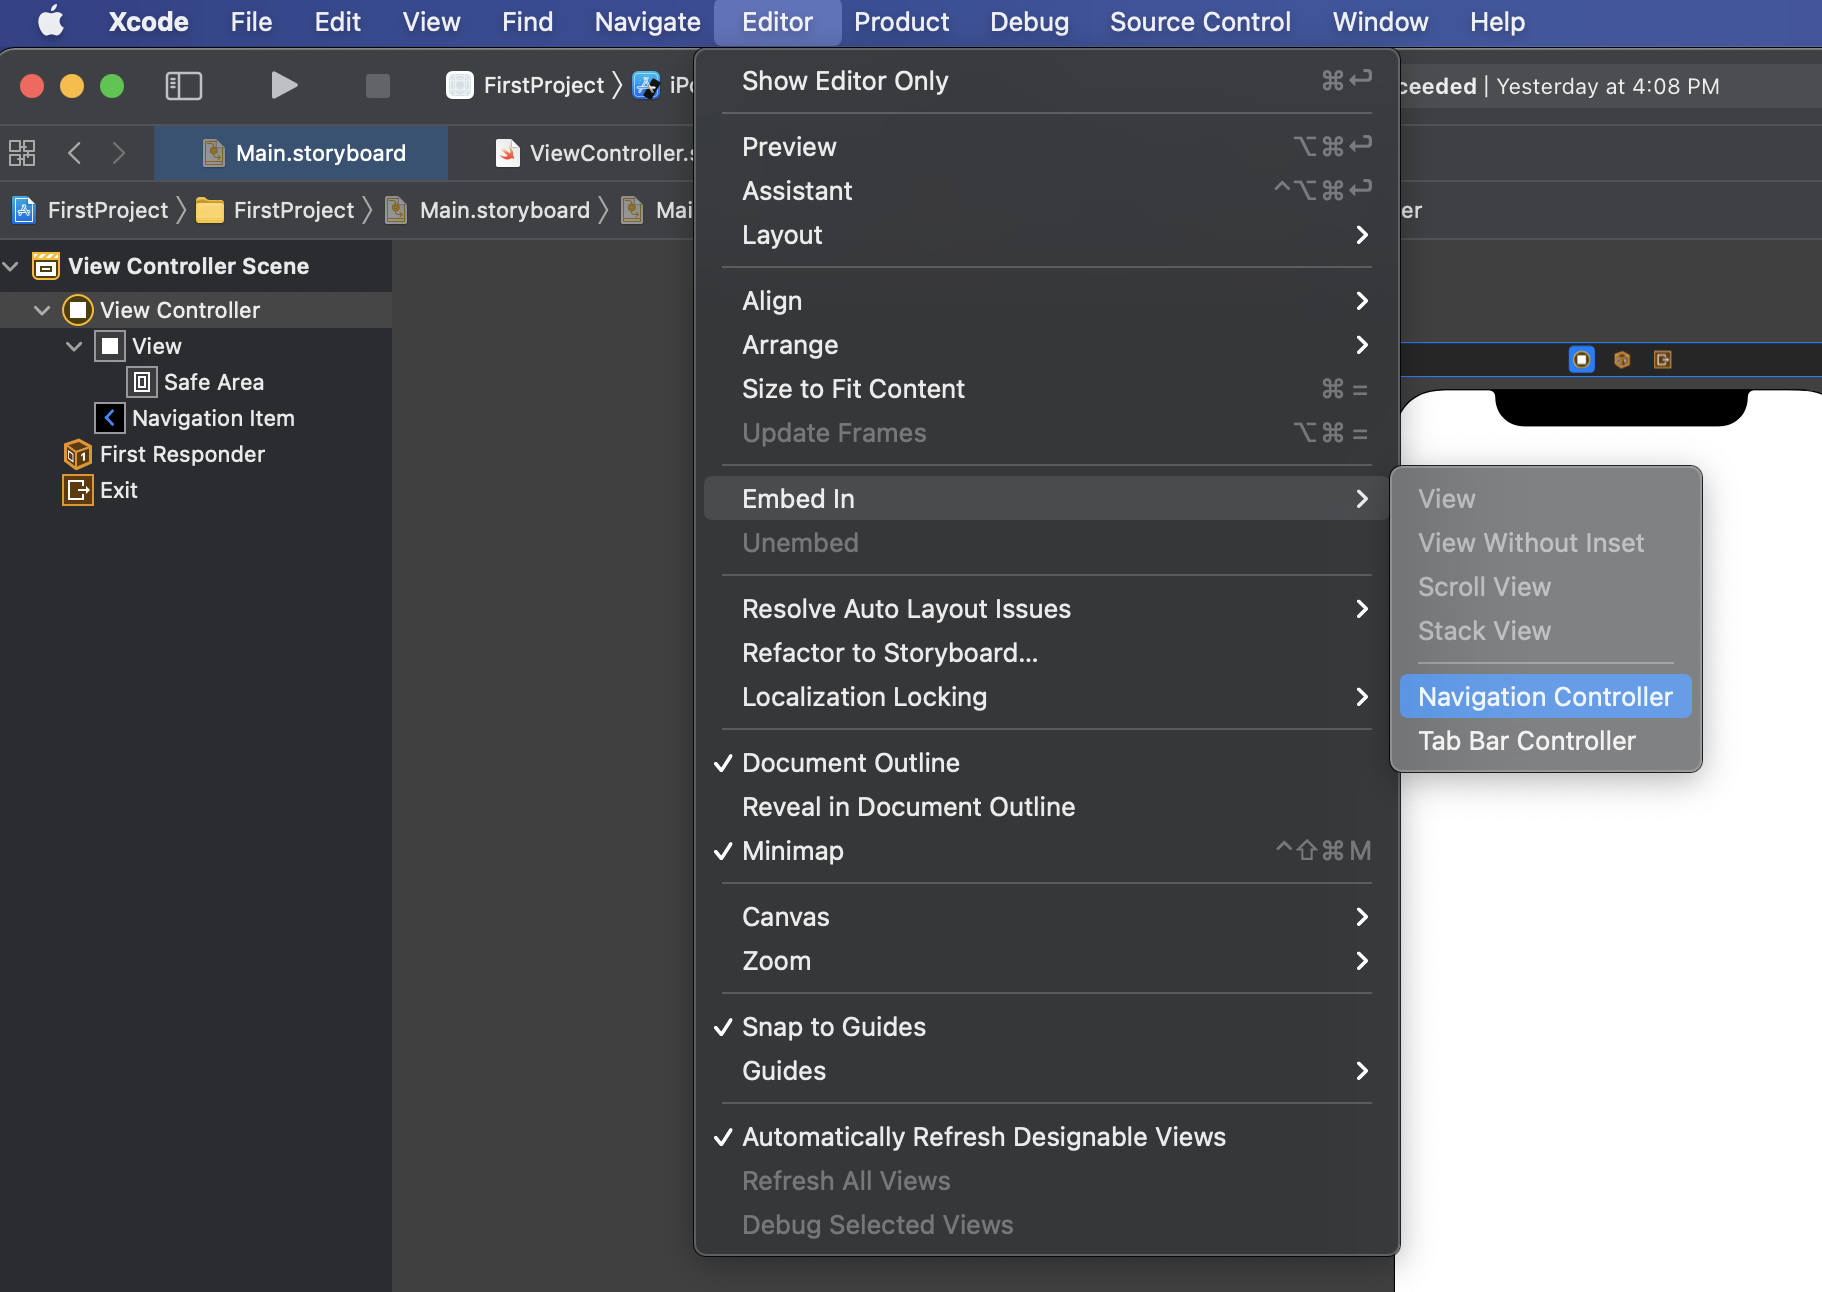This screenshot has height=1292, width=1822.
Task: Select the View Controller icon in the scene dock
Action: (1582, 360)
